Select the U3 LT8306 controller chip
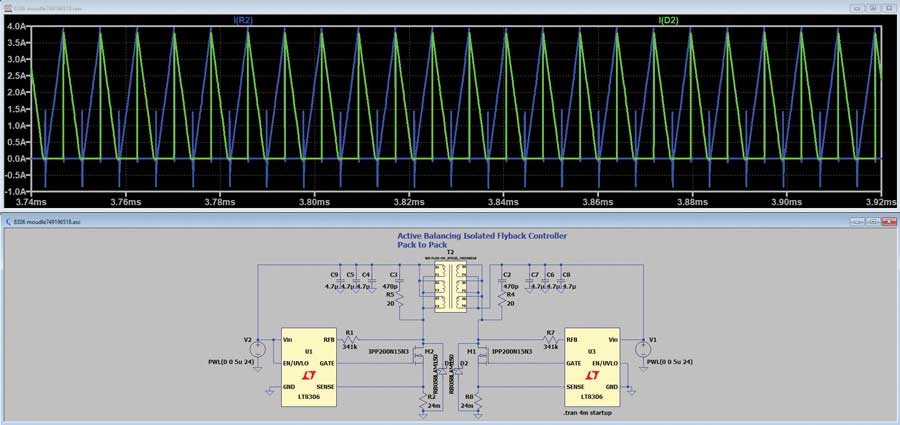This screenshot has height=425, width=900. coord(591,366)
